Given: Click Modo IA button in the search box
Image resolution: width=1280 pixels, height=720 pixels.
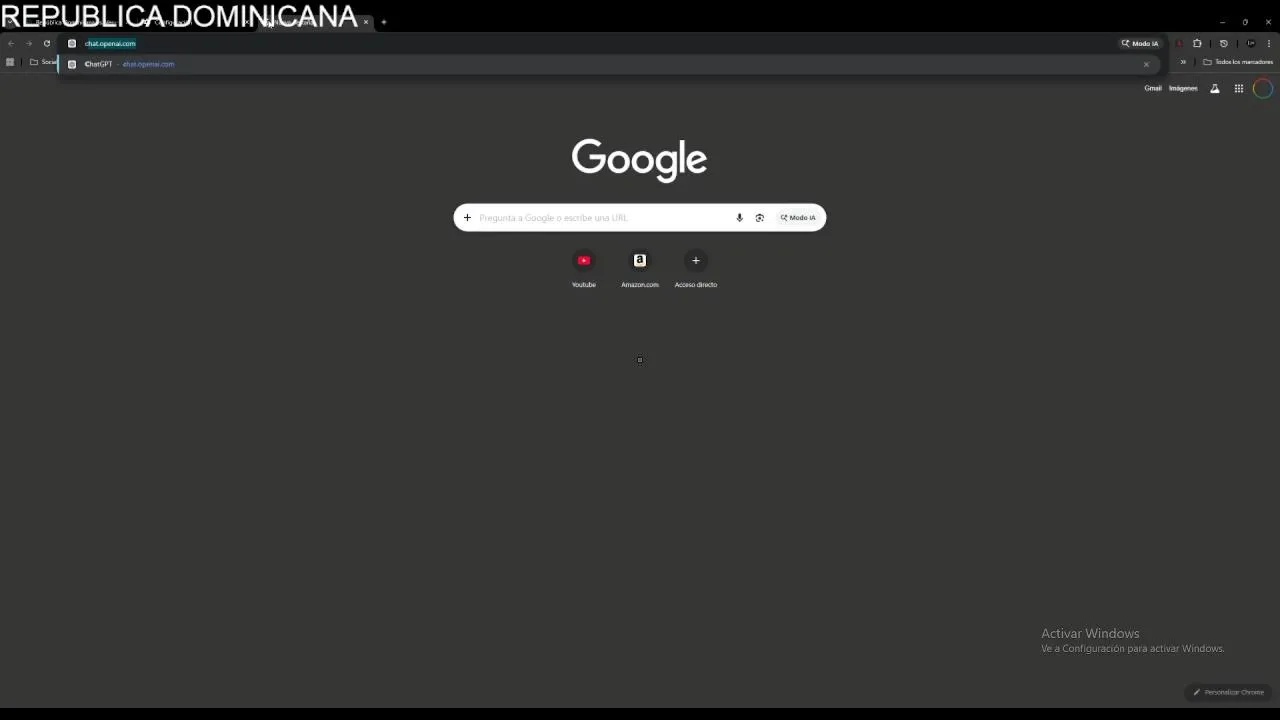Looking at the screenshot, I should click(x=798, y=218).
